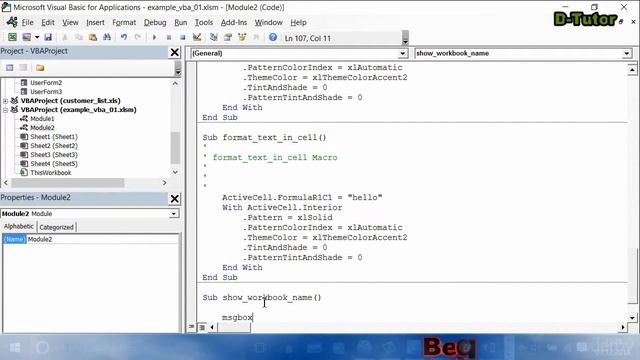Open the File menu
The width and height of the screenshot is (640, 360).
pyautogui.click(x=27, y=22)
